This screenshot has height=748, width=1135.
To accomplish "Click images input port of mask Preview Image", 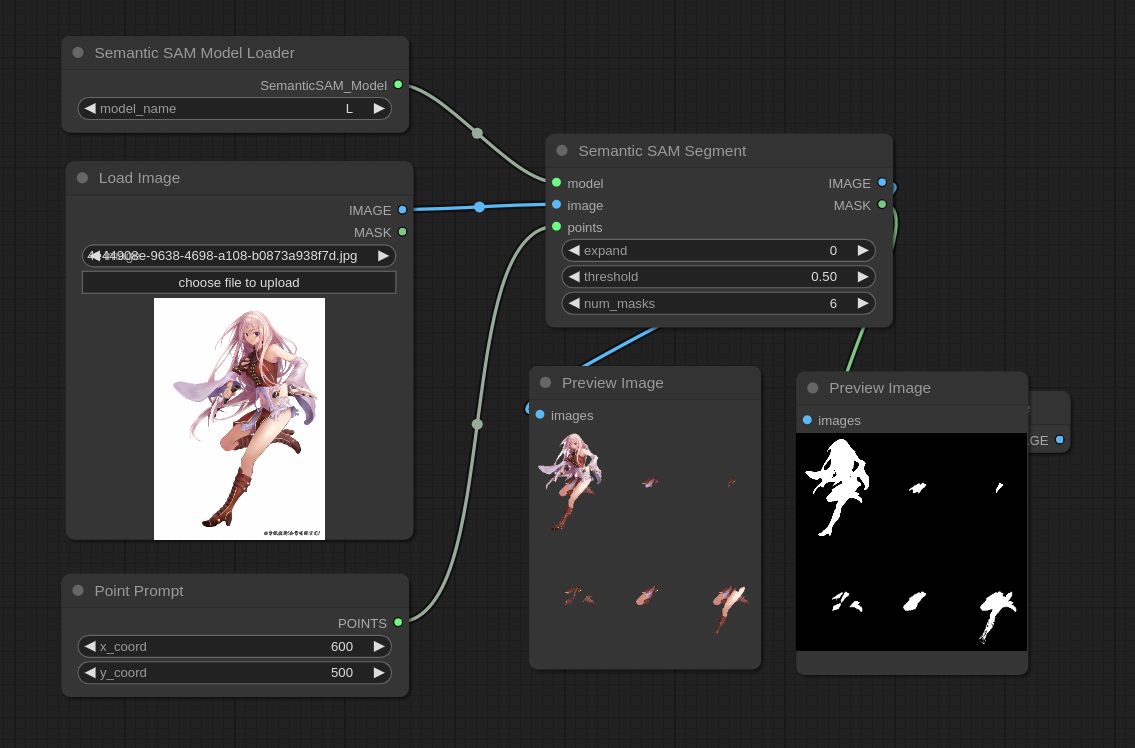I will pos(807,420).
